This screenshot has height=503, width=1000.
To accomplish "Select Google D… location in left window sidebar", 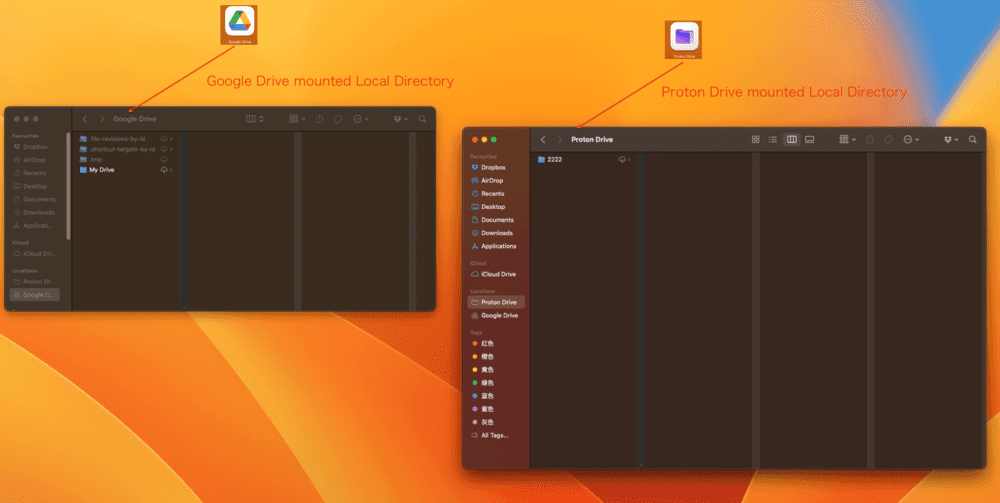I will click(34, 295).
